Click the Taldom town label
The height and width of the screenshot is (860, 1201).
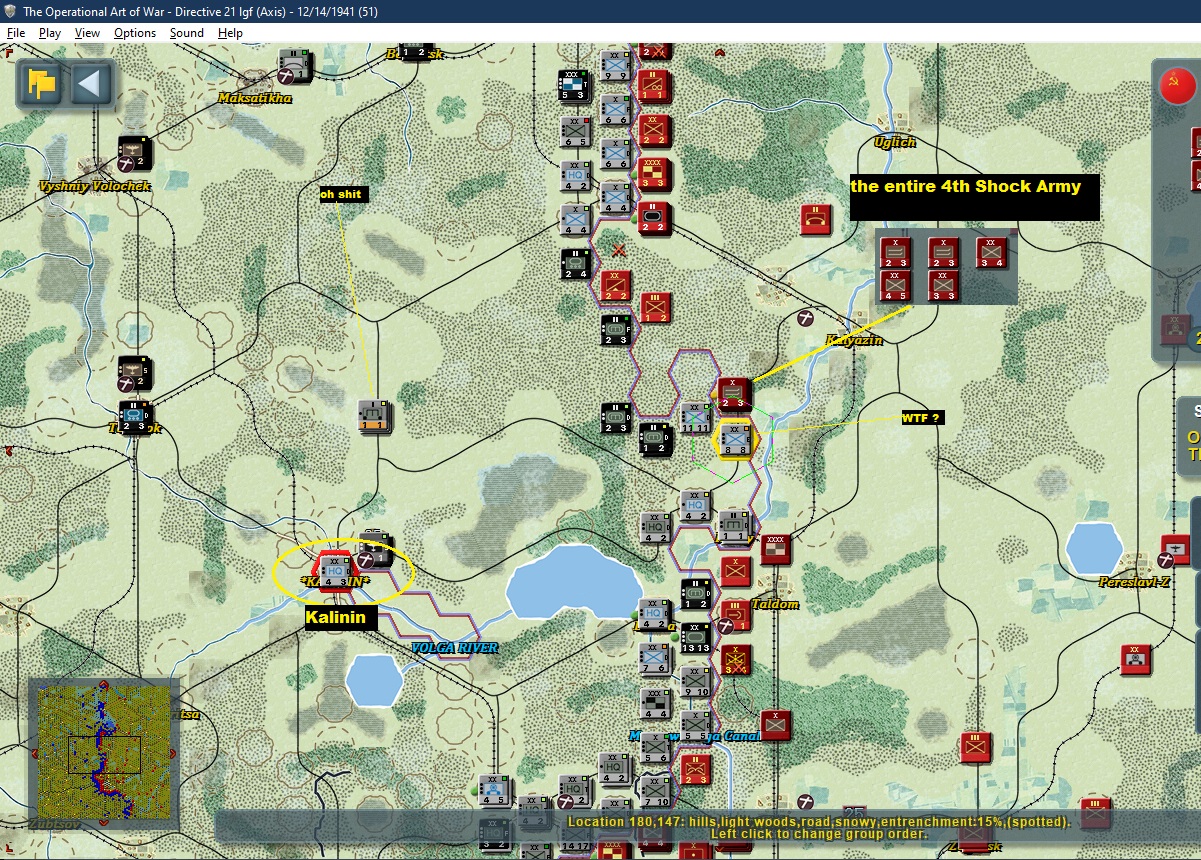[x=776, y=604]
